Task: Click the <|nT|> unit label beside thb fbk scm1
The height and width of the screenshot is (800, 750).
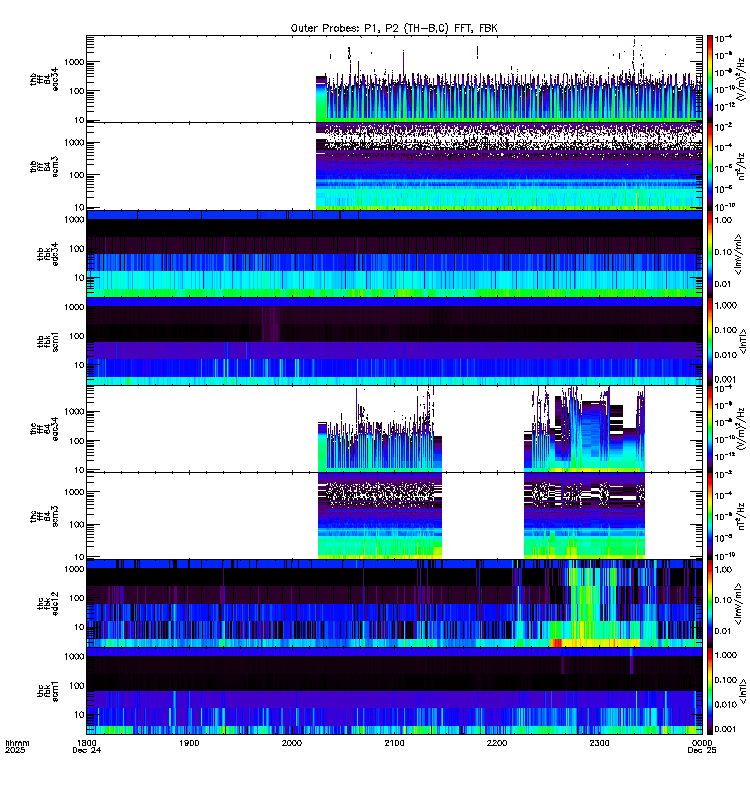Action: pyautogui.click(x=743, y=341)
